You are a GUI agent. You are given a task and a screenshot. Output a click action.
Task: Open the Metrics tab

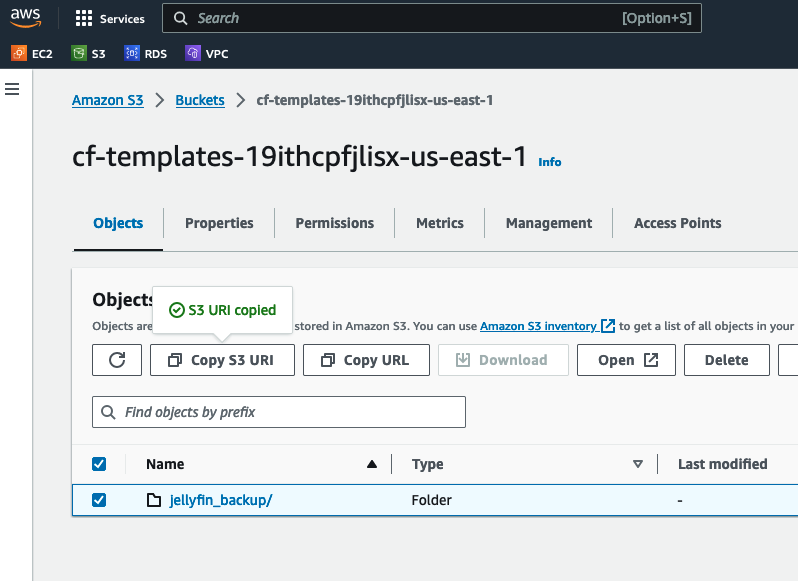[440, 223]
